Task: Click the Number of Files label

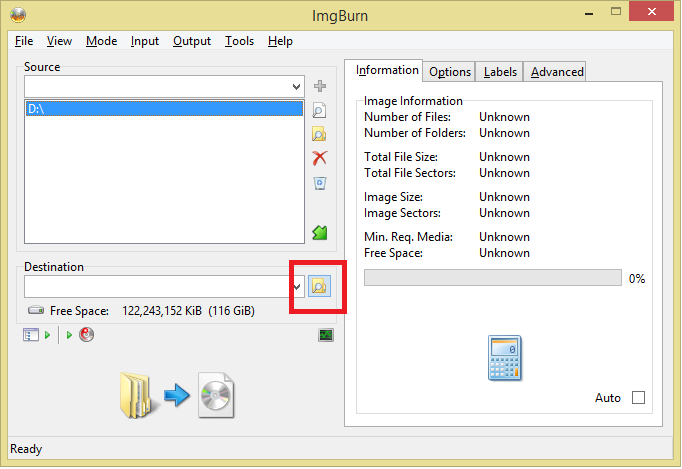Action: (407, 117)
